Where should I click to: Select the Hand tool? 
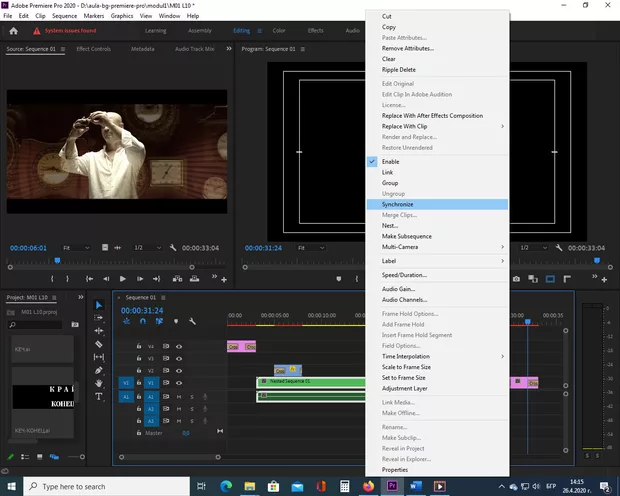coord(99,383)
